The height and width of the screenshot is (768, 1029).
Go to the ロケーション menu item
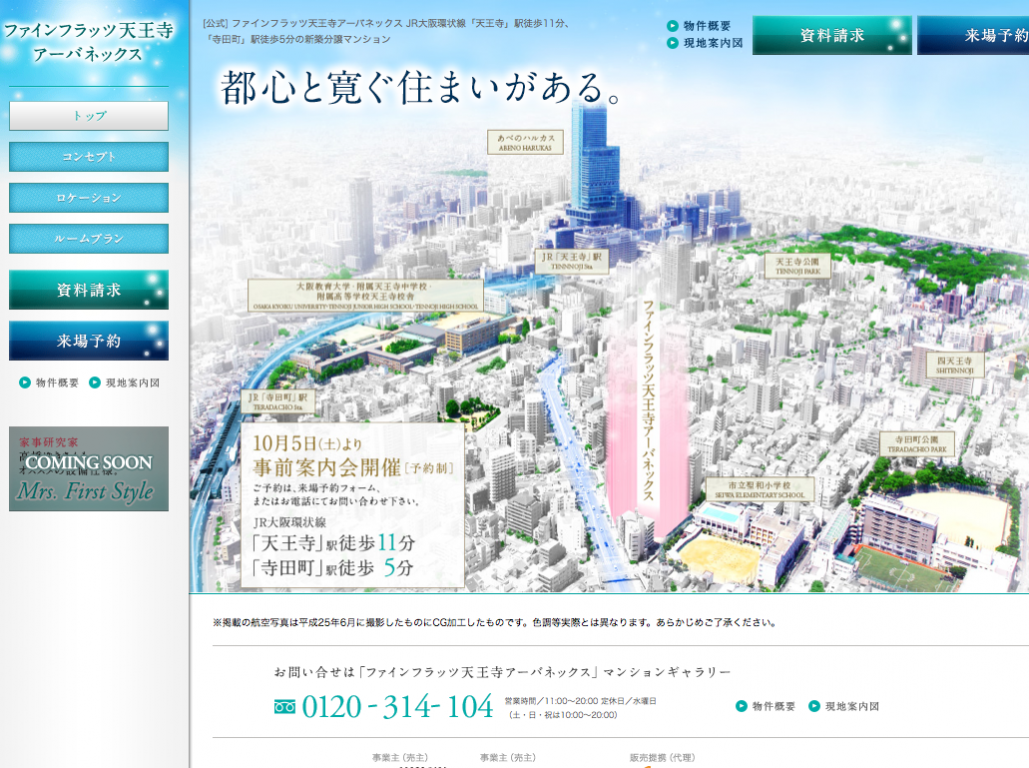point(89,198)
